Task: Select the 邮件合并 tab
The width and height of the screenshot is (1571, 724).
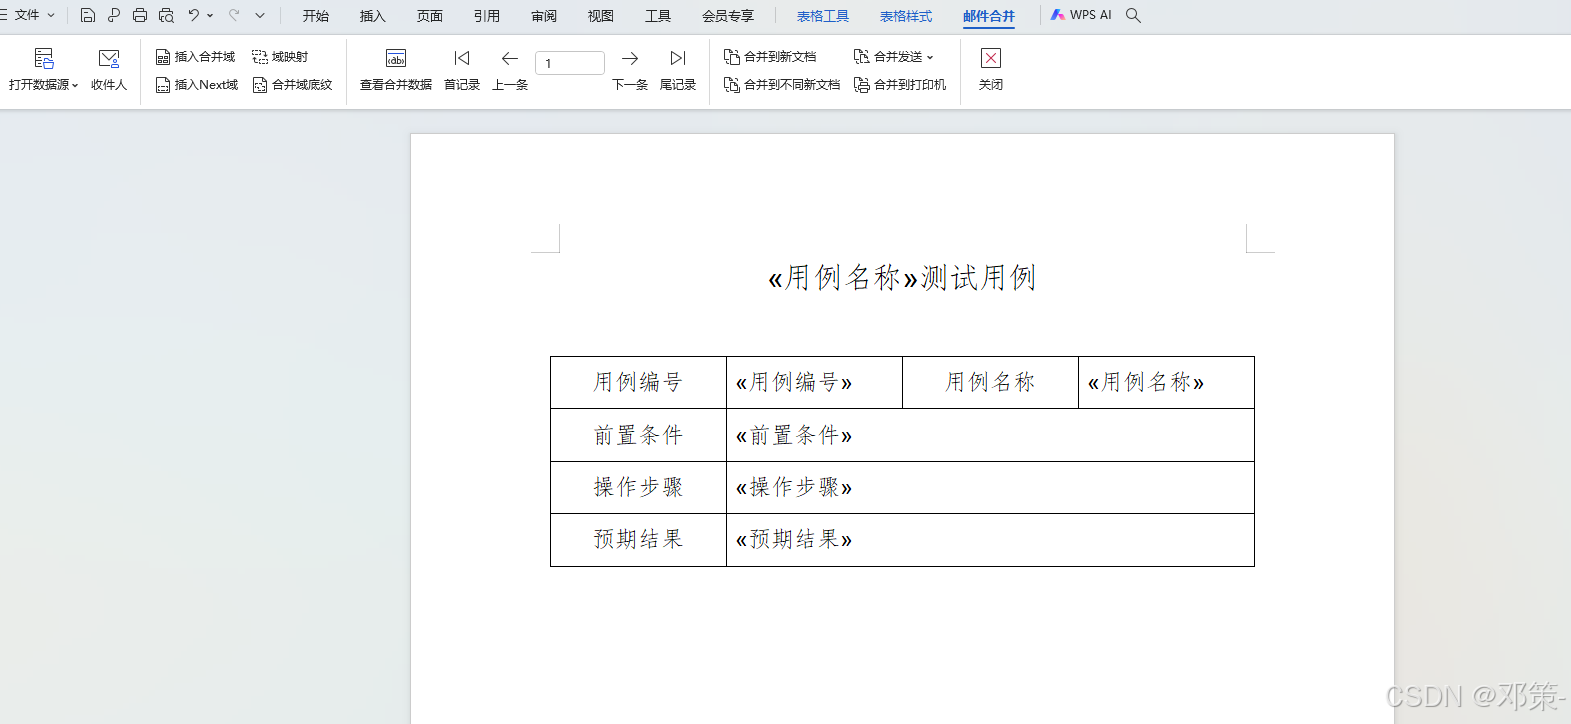Action: (989, 16)
